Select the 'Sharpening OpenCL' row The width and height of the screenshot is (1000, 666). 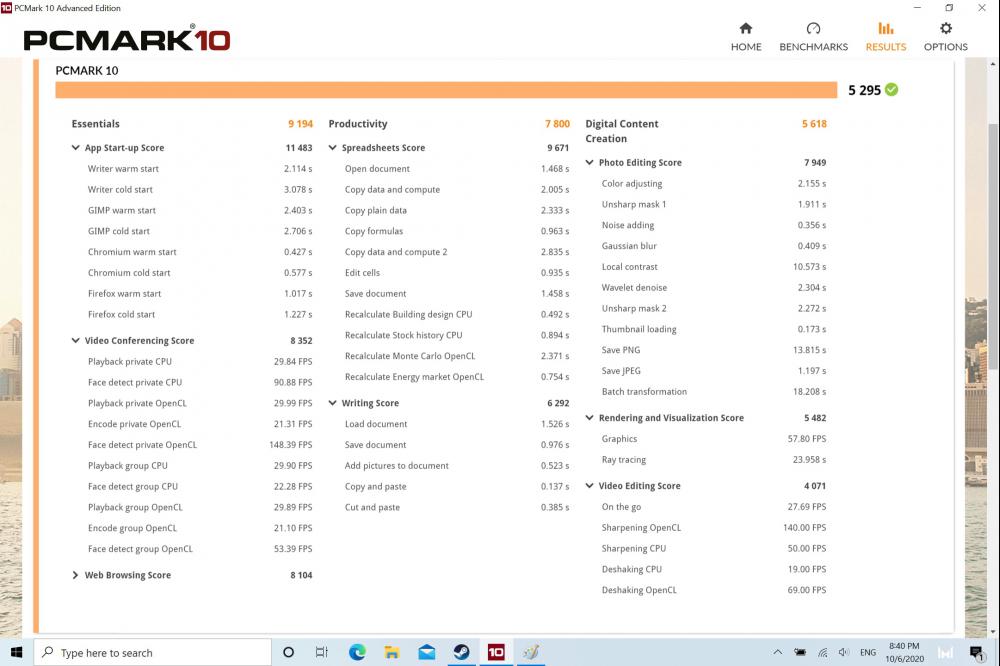pyautogui.click(x=714, y=528)
